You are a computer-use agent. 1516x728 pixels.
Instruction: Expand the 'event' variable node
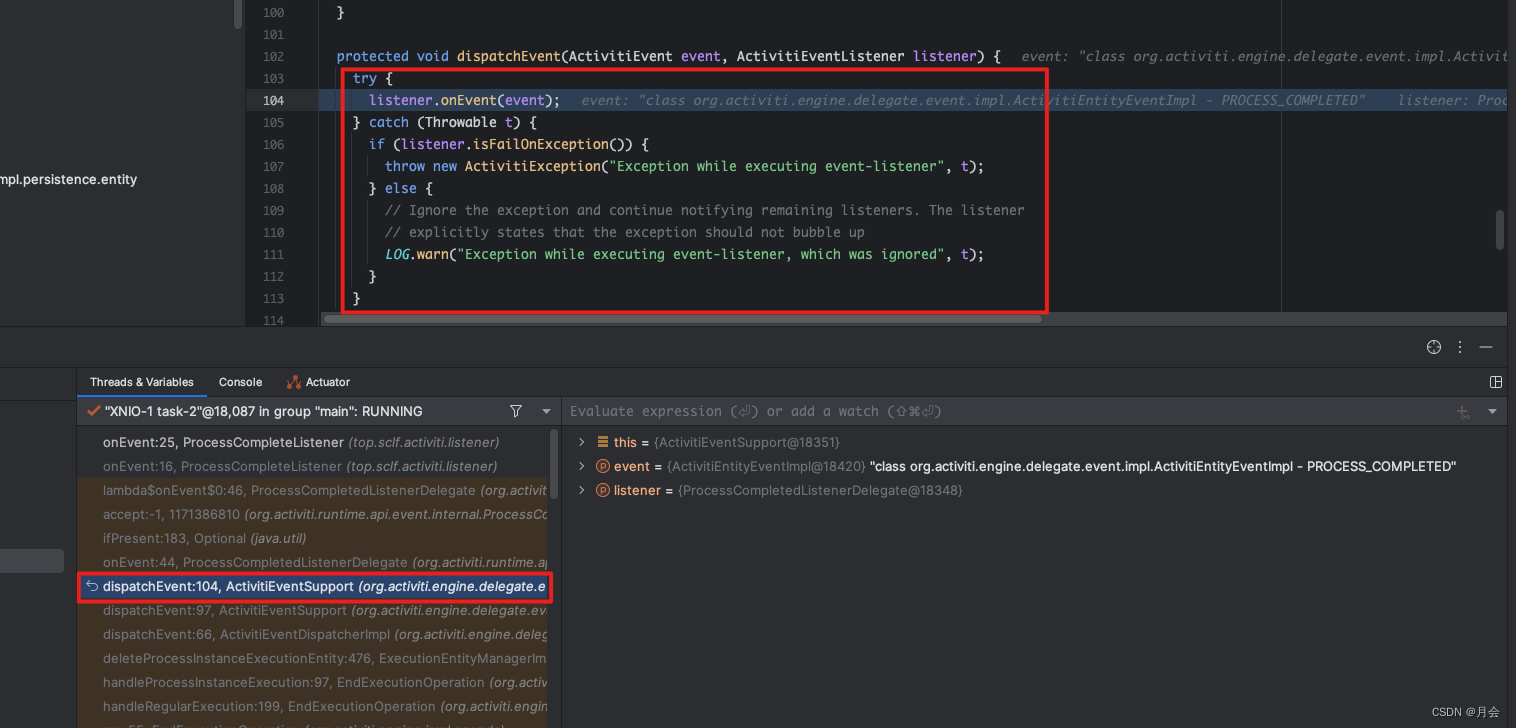(x=582, y=466)
